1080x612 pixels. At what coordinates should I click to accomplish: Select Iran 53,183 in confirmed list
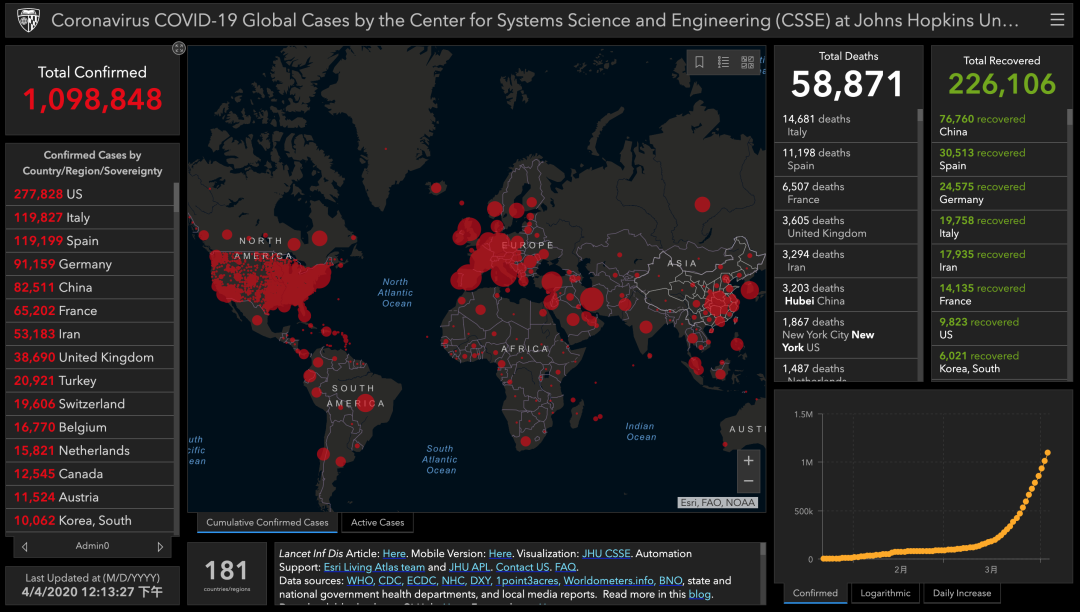(x=90, y=335)
